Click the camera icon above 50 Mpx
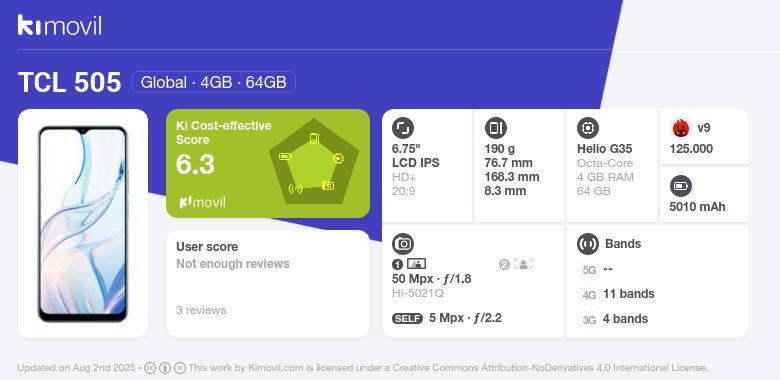Screen dimensions: 780x380 pos(403,244)
